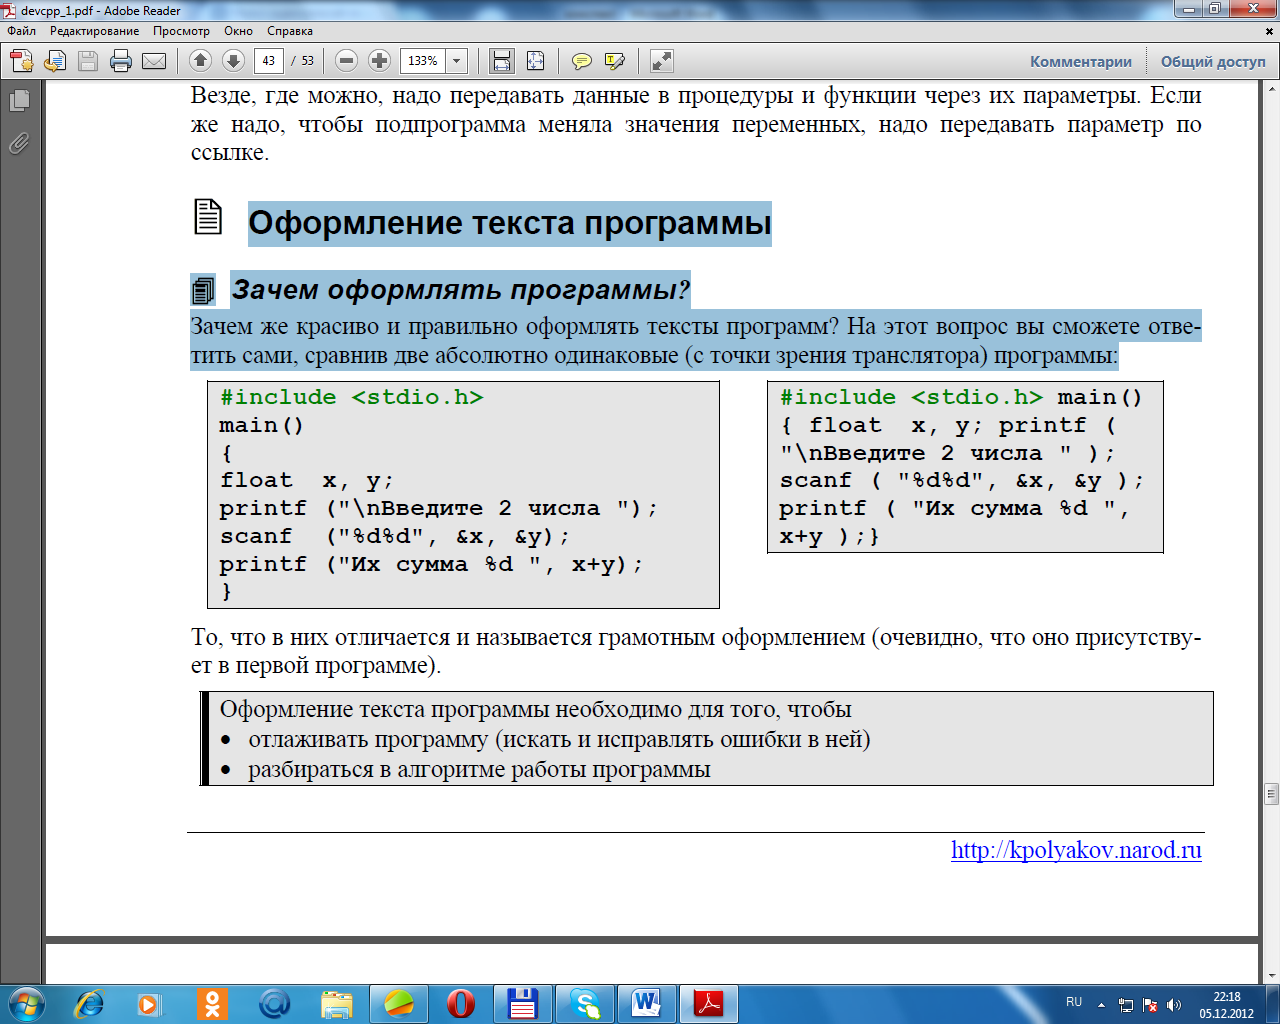
Task: Open the Файл menu
Action: pyautogui.click(x=21, y=31)
